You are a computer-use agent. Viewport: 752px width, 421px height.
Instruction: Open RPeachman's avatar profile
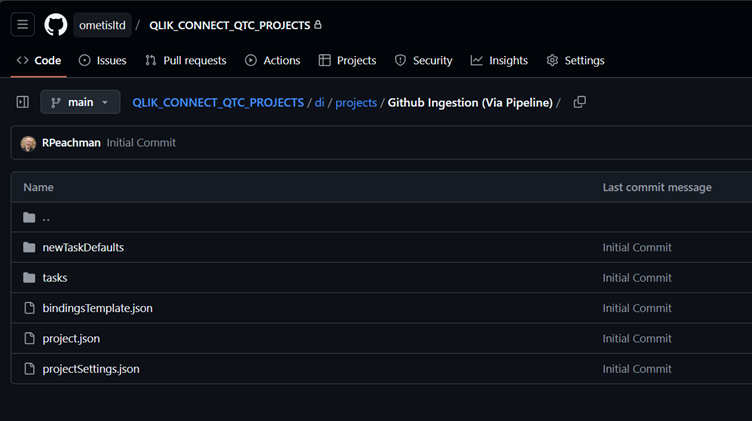point(28,143)
